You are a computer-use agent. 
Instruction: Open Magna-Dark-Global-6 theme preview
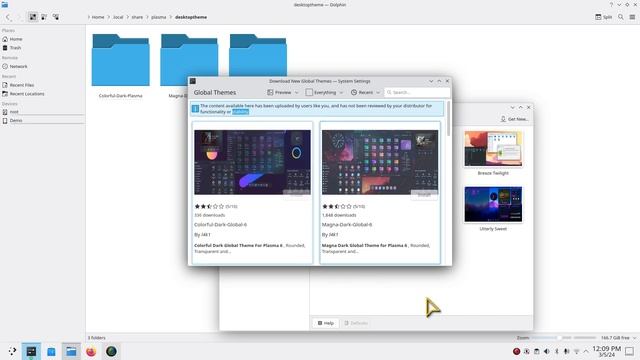coord(380,162)
